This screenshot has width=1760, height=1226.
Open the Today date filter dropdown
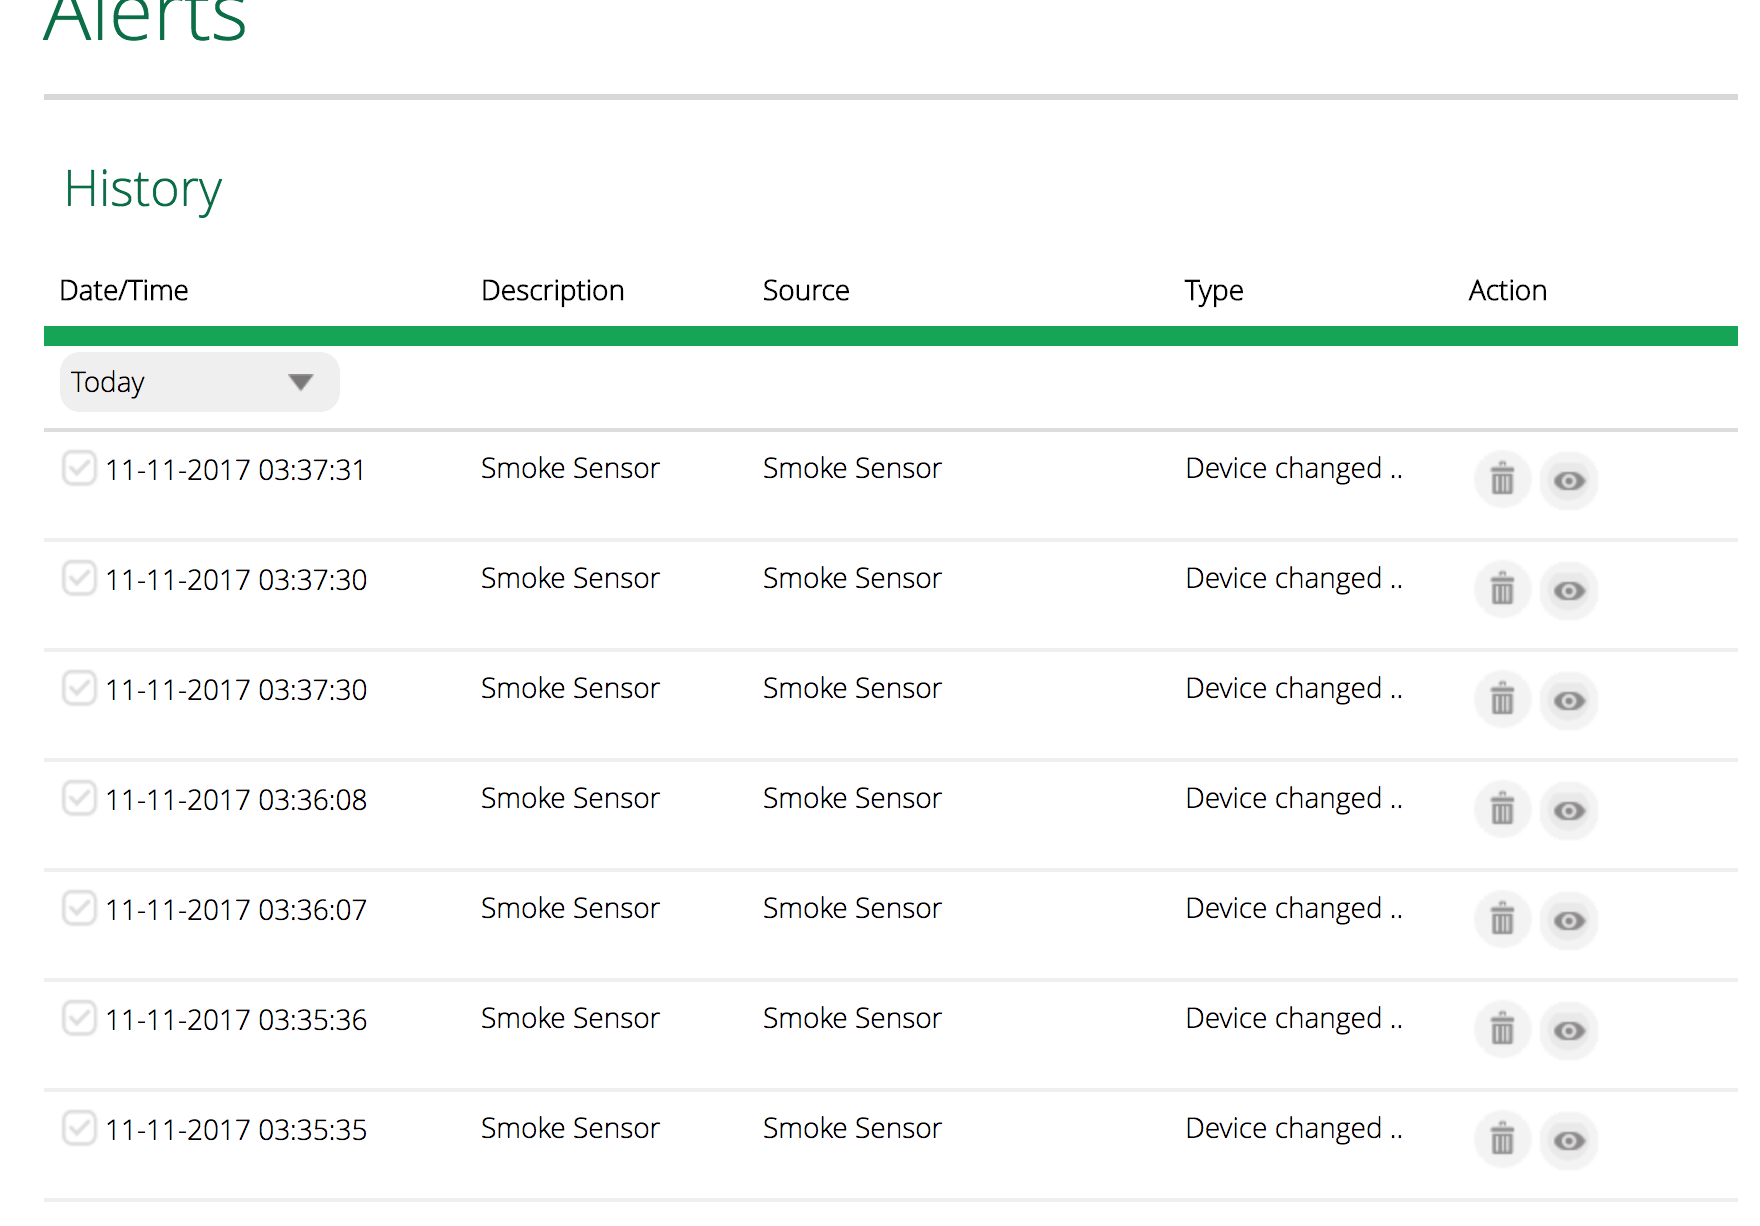click(199, 382)
